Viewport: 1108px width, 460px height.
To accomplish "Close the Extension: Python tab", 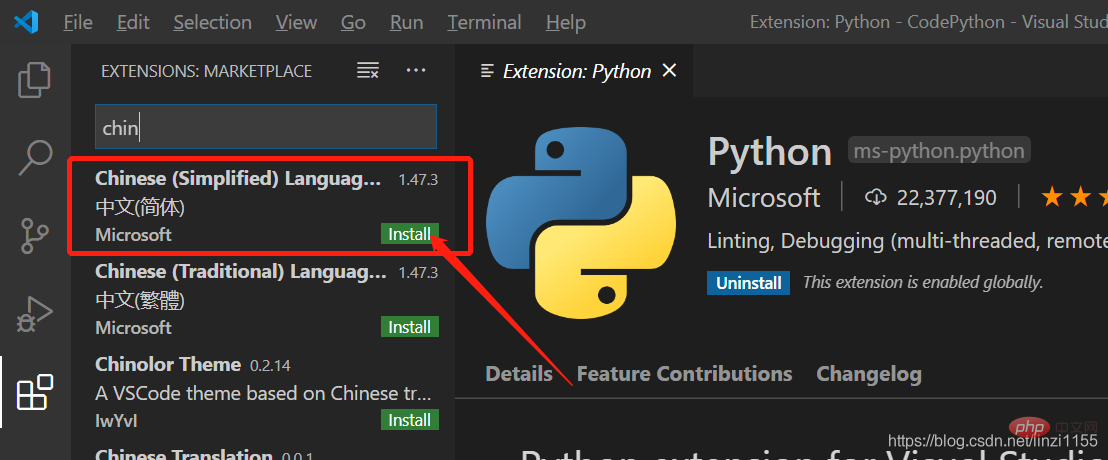I will [670, 71].
